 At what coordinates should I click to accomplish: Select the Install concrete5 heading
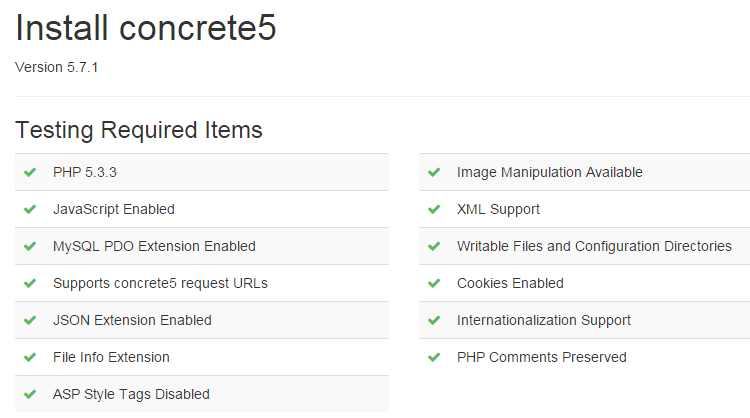146,28
